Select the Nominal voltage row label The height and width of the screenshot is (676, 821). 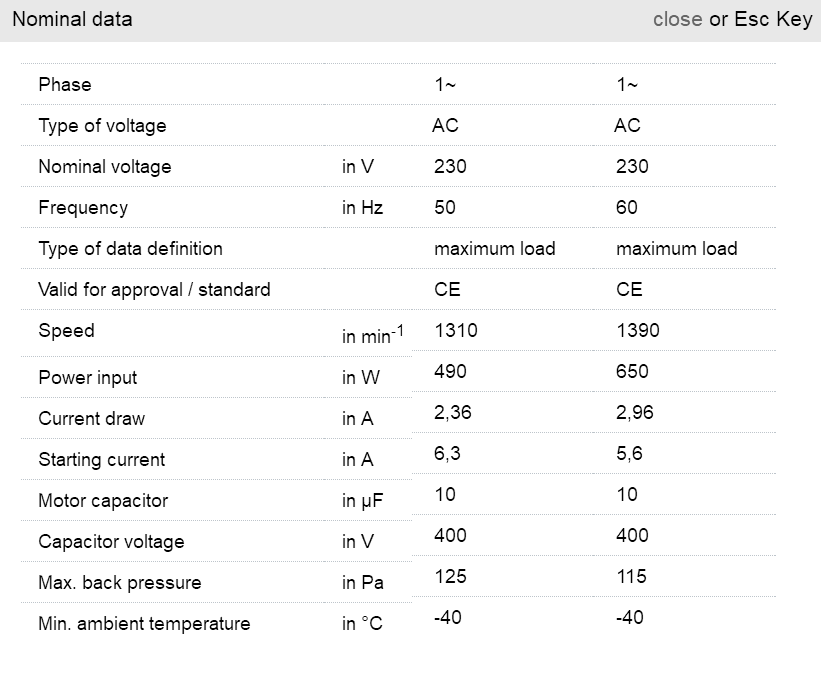[104, 167]
